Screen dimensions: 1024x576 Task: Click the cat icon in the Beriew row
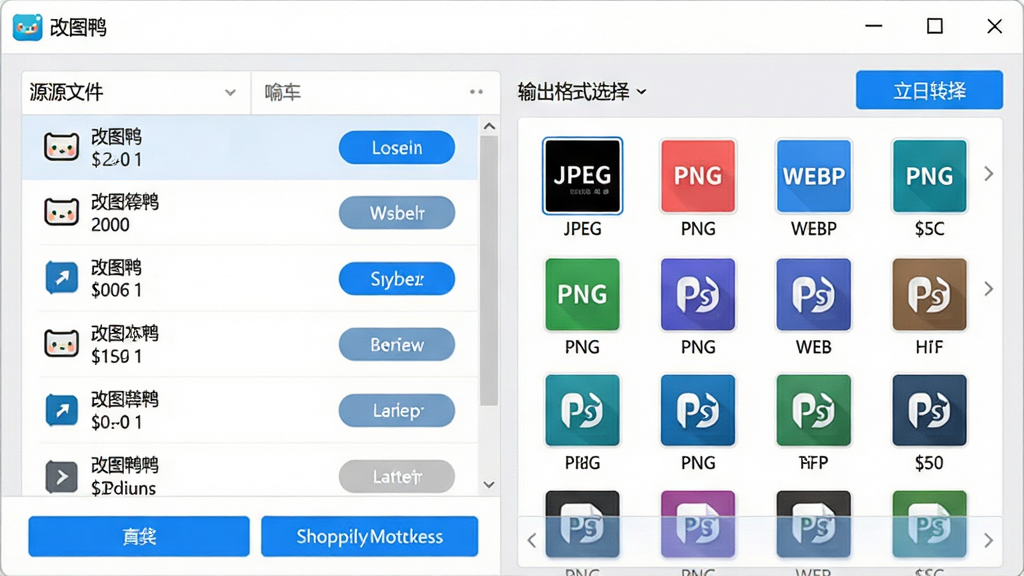click(61, 344)
